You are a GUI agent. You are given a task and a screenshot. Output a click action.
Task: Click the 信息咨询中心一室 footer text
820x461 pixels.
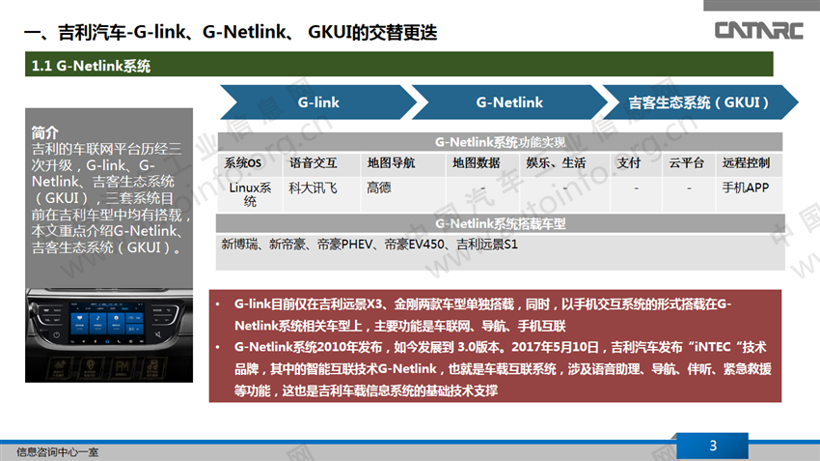(x=58, y=452)
